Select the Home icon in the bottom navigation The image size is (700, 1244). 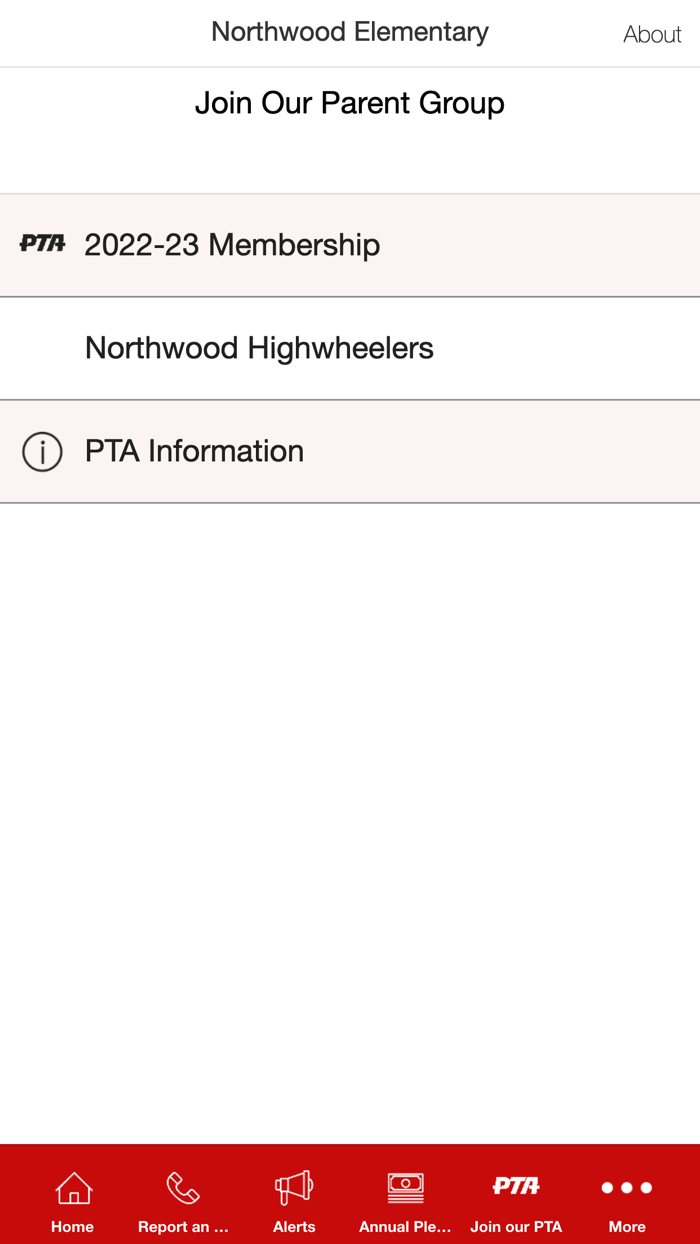(72, 1186)
